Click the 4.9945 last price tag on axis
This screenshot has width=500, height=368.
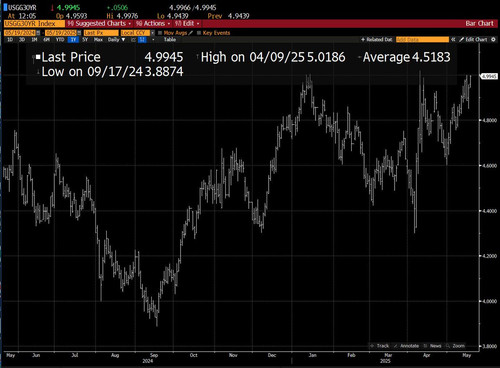[x=489, y=76]
